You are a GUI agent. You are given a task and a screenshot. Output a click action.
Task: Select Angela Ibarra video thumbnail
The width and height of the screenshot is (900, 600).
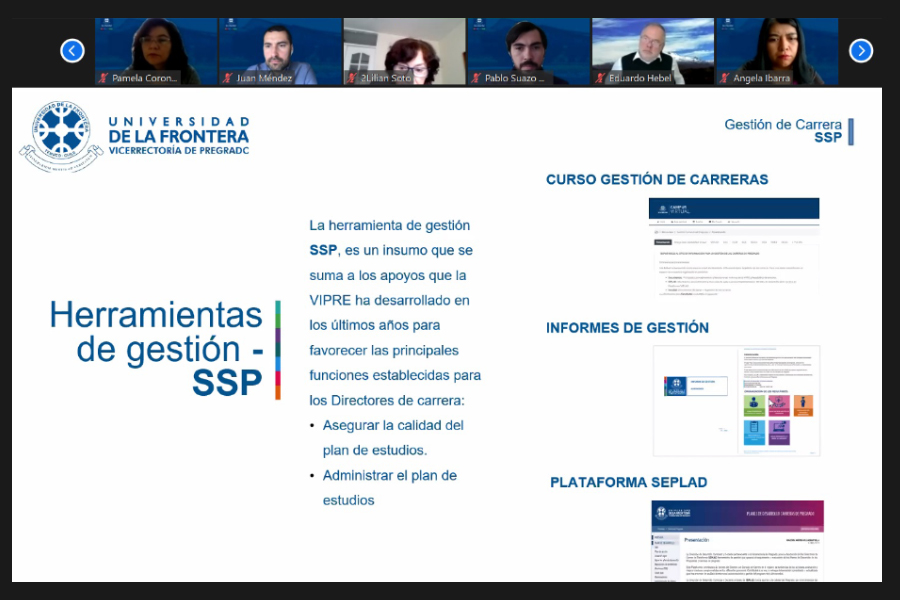point(777,52)
